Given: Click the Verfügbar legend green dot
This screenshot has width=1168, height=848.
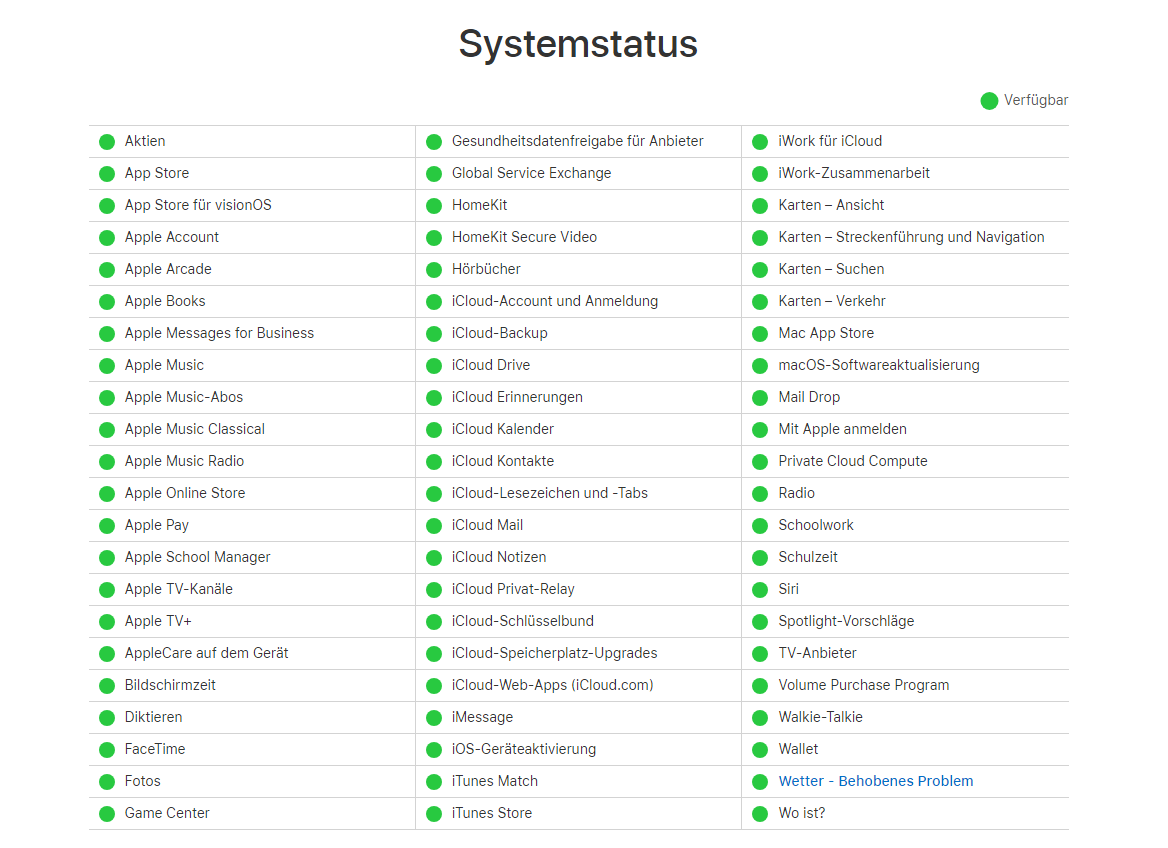Looking at the screenshot, I should (x=989, y=101).
